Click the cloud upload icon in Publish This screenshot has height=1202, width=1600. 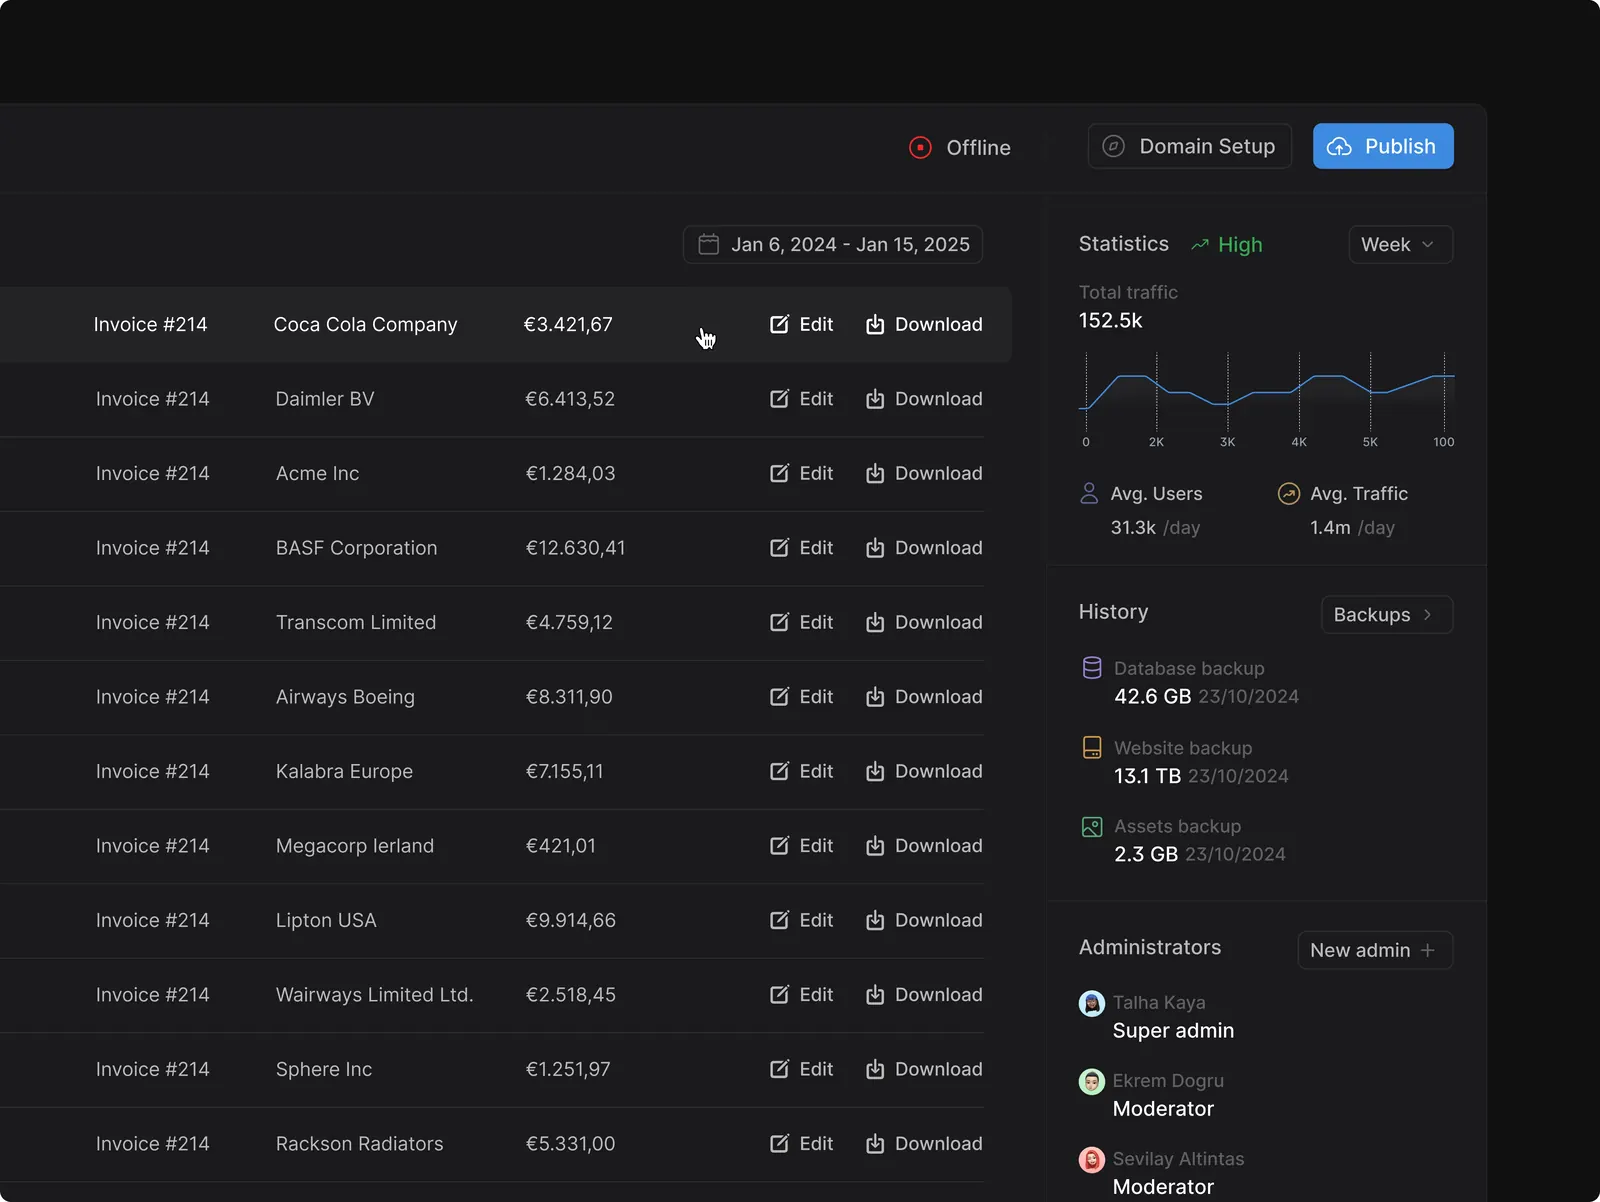pos(1339,147)
